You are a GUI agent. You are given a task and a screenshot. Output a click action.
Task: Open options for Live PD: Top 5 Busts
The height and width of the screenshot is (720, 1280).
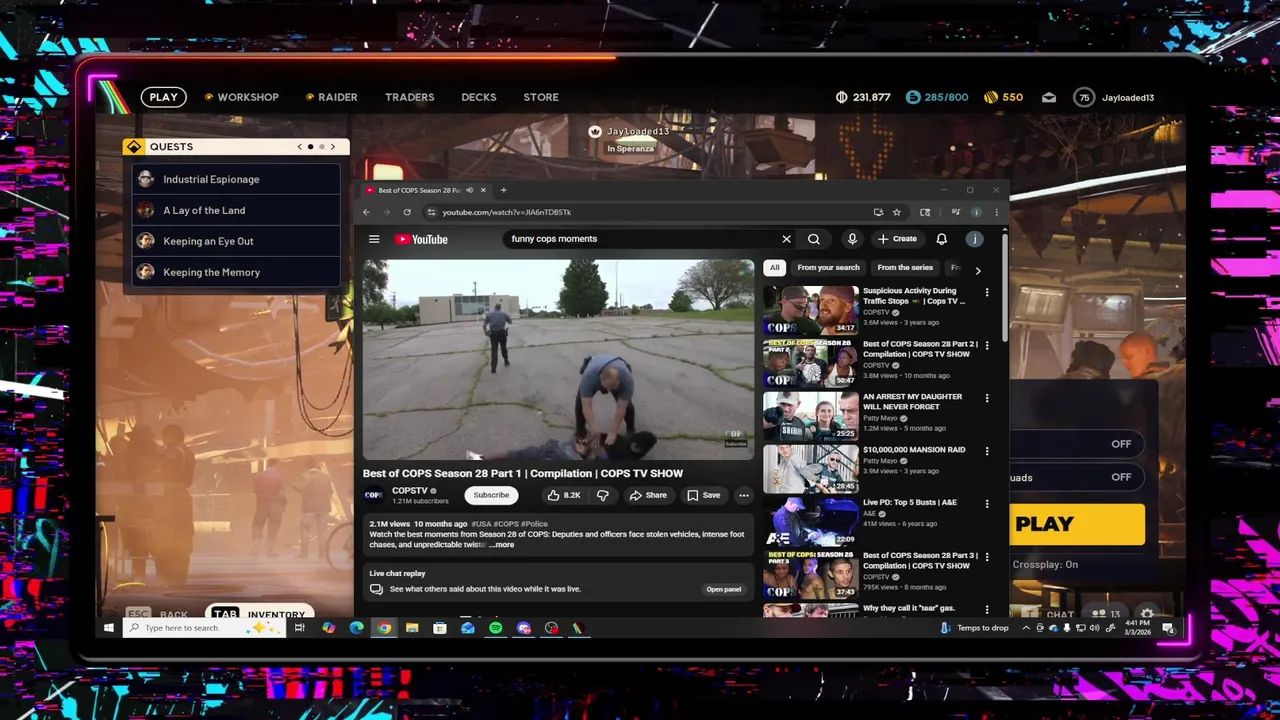point(987,504)
